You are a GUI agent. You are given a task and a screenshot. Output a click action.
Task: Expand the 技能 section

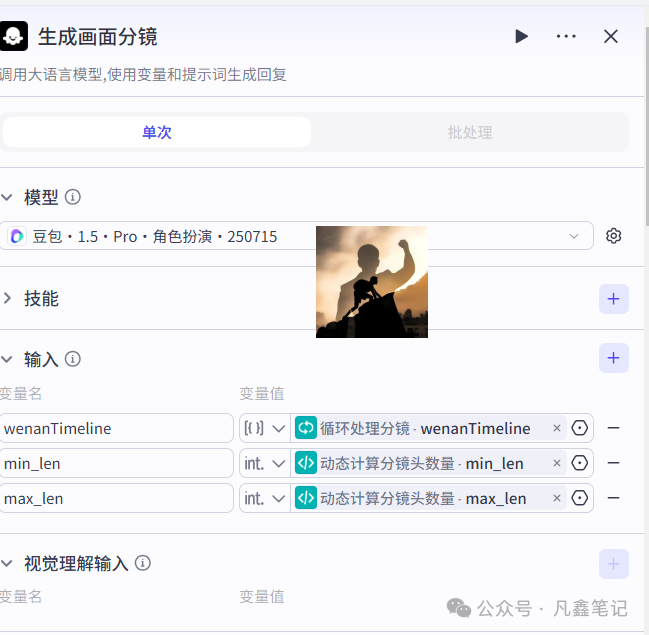(7, 298)
